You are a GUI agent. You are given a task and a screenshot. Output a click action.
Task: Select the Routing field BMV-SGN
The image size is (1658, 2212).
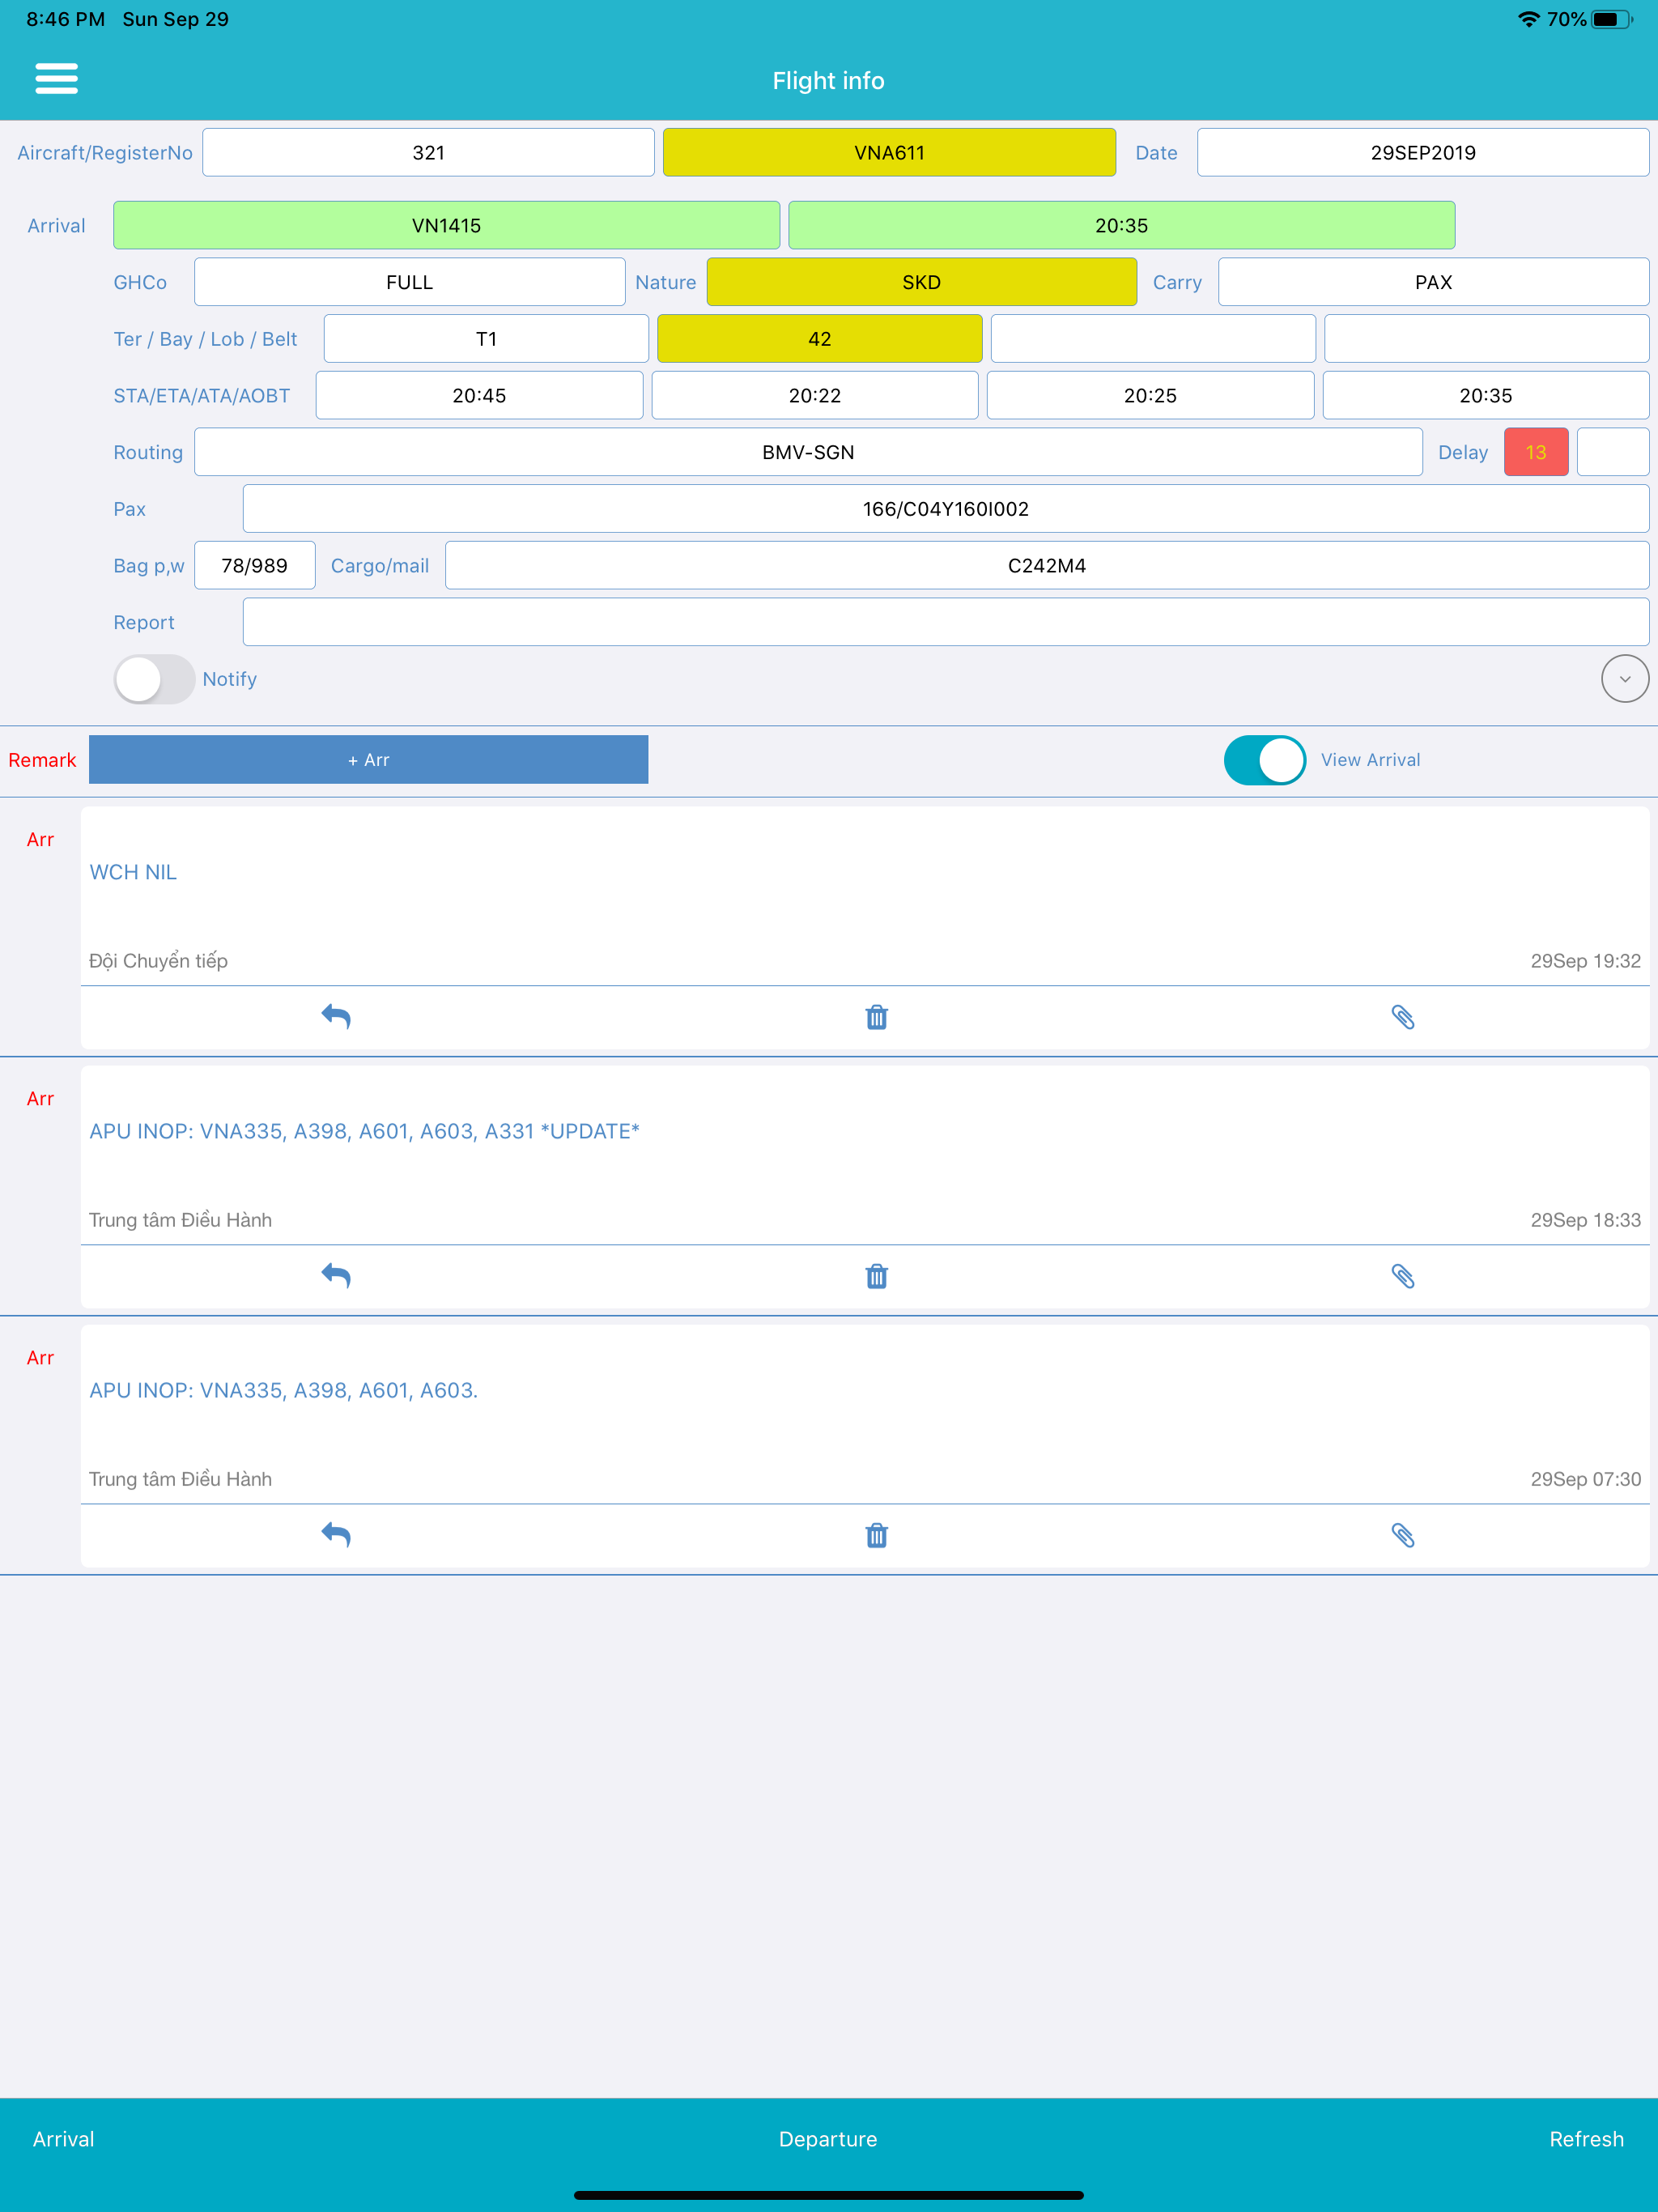point(808,452)
